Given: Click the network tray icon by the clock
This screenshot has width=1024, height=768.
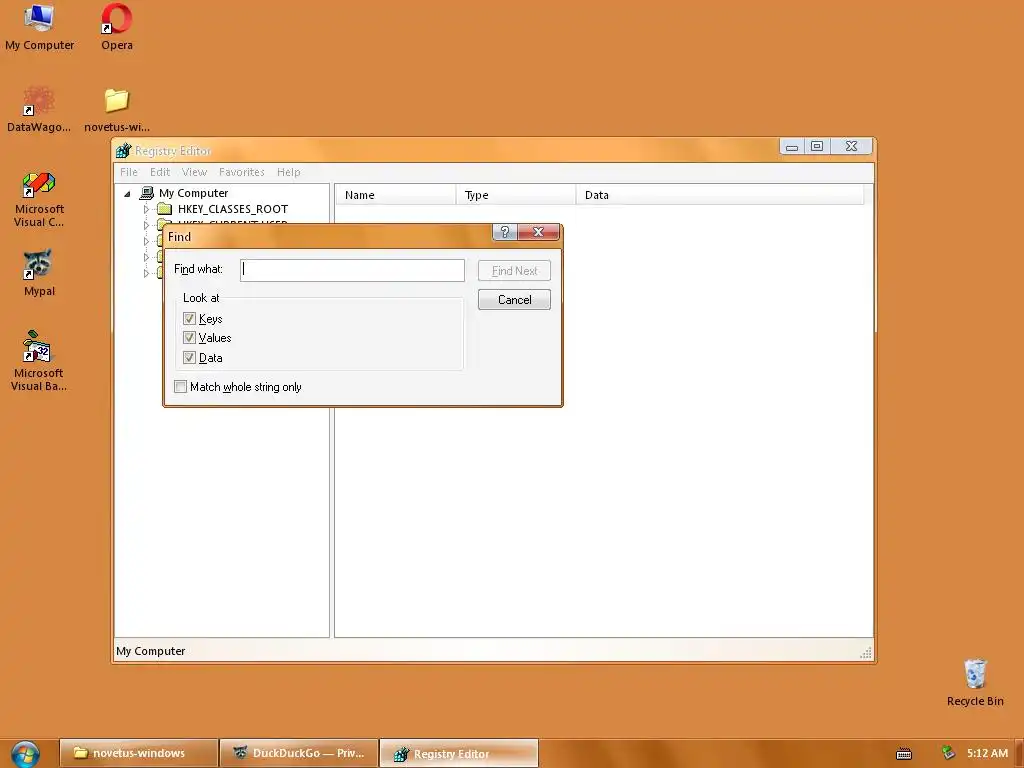Looking at the screenshot, I should point(948,753).
